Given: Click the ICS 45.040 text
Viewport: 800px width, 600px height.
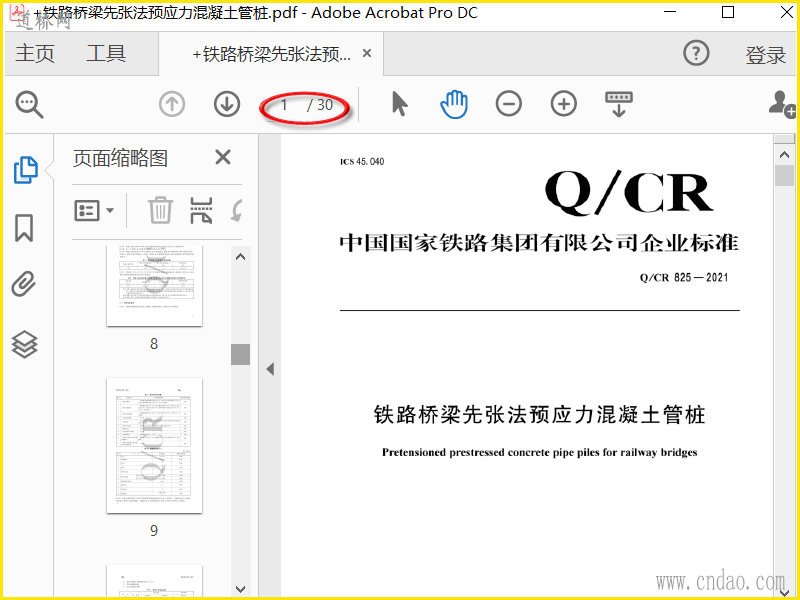Looking at the screenshot, I should pyautogui.click(x=362, y=162).
